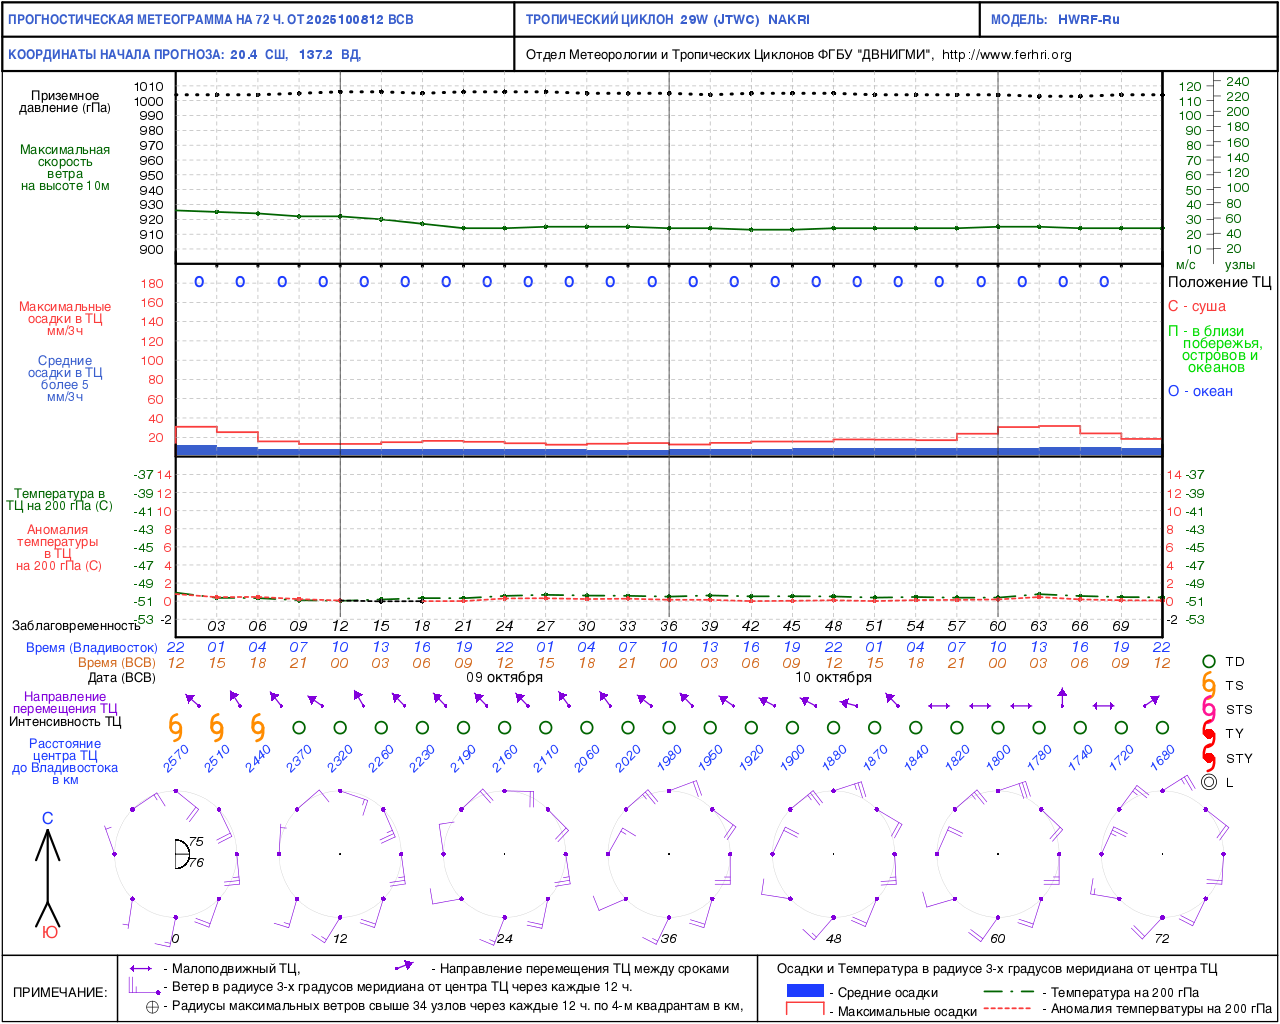The image size is (1280, 1024).
Task: Click the 2570 km distance value
Action: click(176, 758)
